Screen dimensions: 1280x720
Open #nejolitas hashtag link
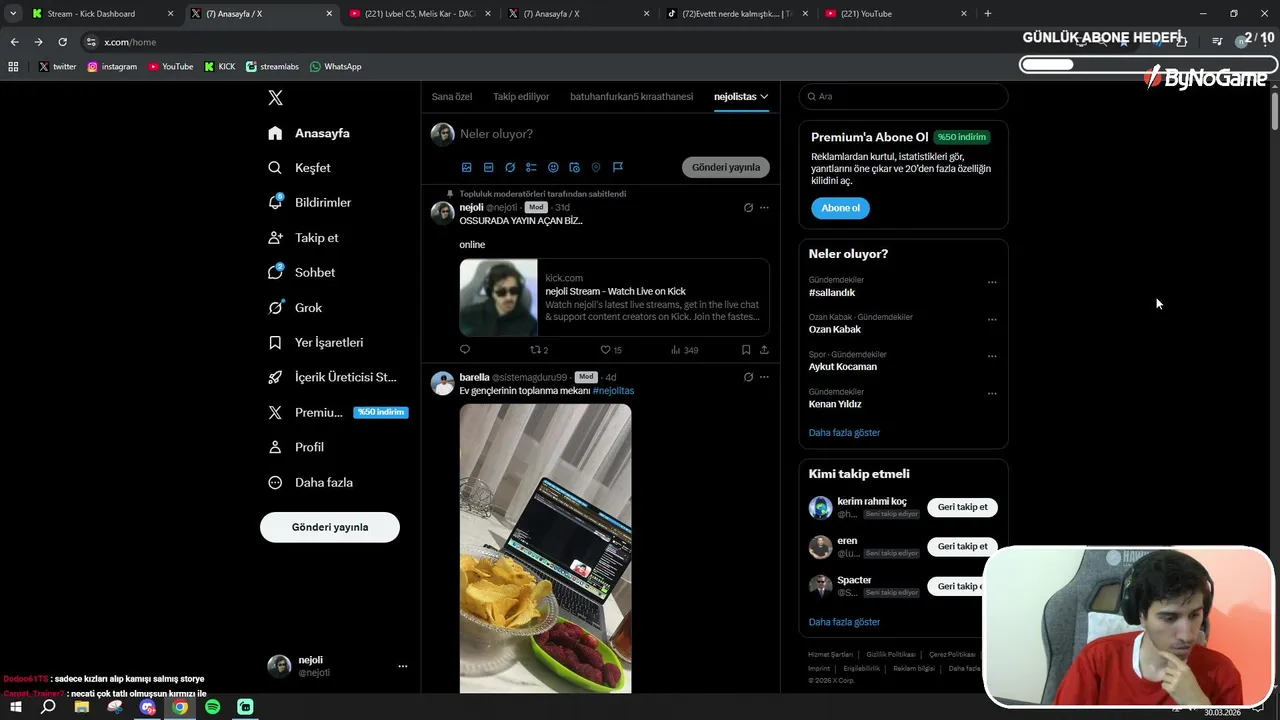[613, 390]
